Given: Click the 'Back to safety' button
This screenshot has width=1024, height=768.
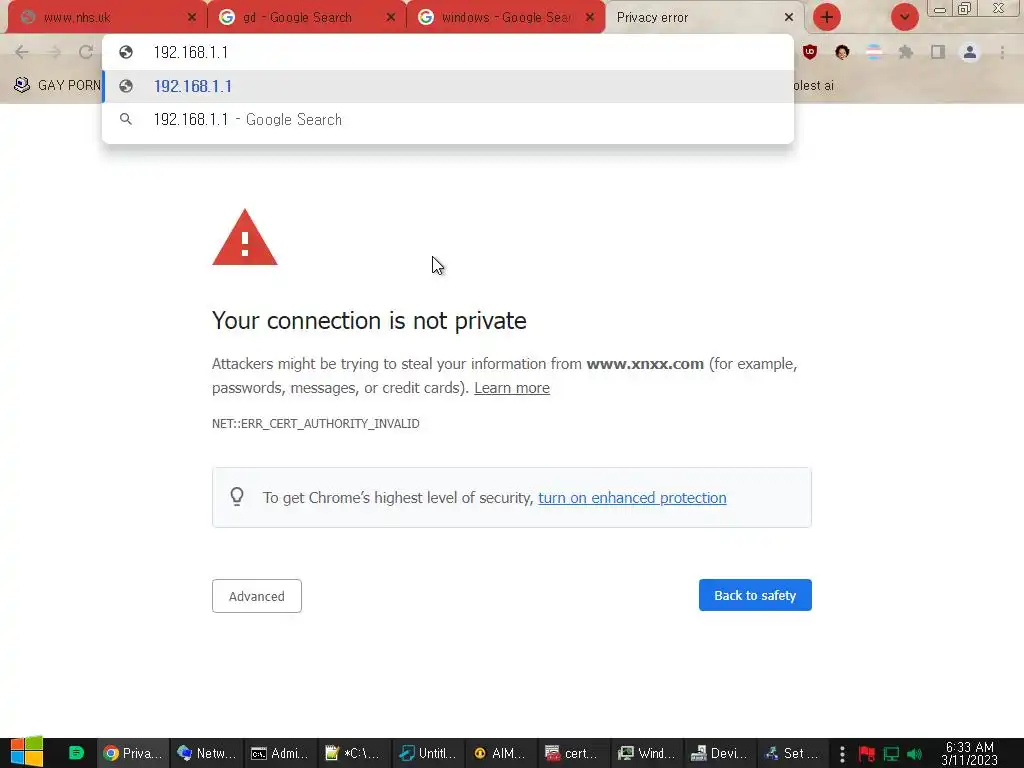Looking at the screenshot, I should [x=755, y=595].
